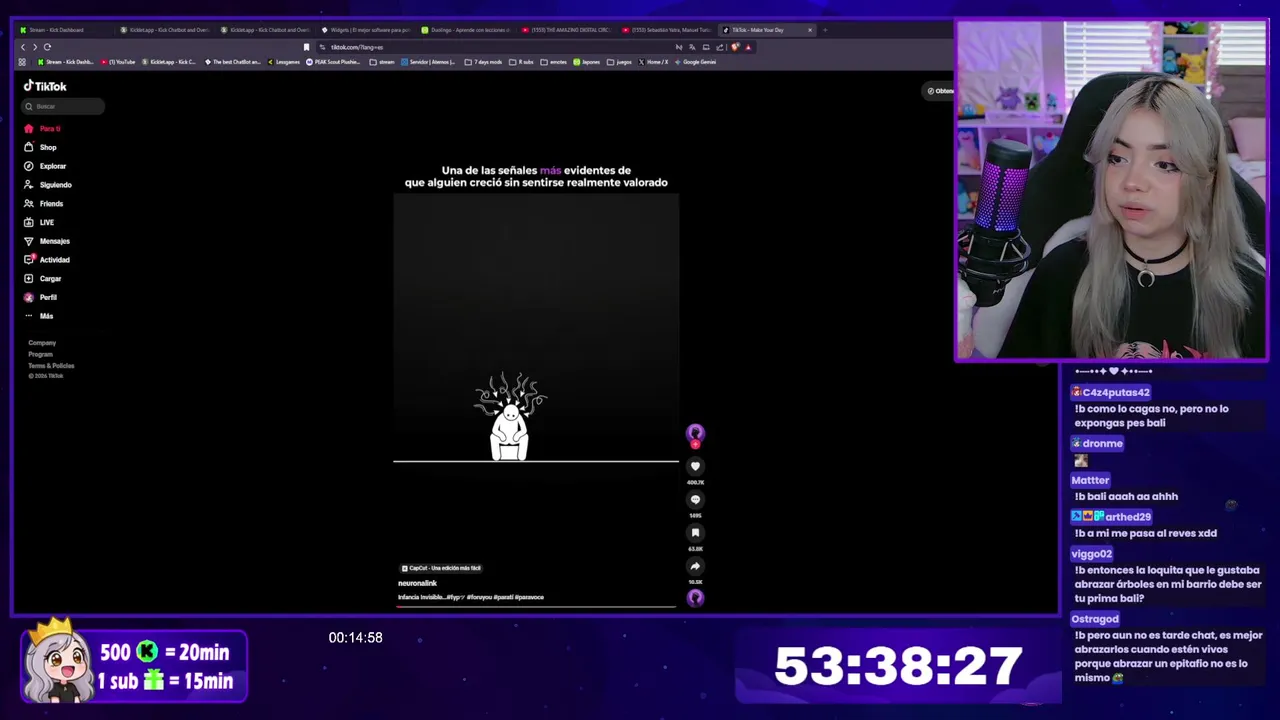This screenshot has height=720, width=1280.
Task: Seek on the video progress bar
Action: pos(536,607)
